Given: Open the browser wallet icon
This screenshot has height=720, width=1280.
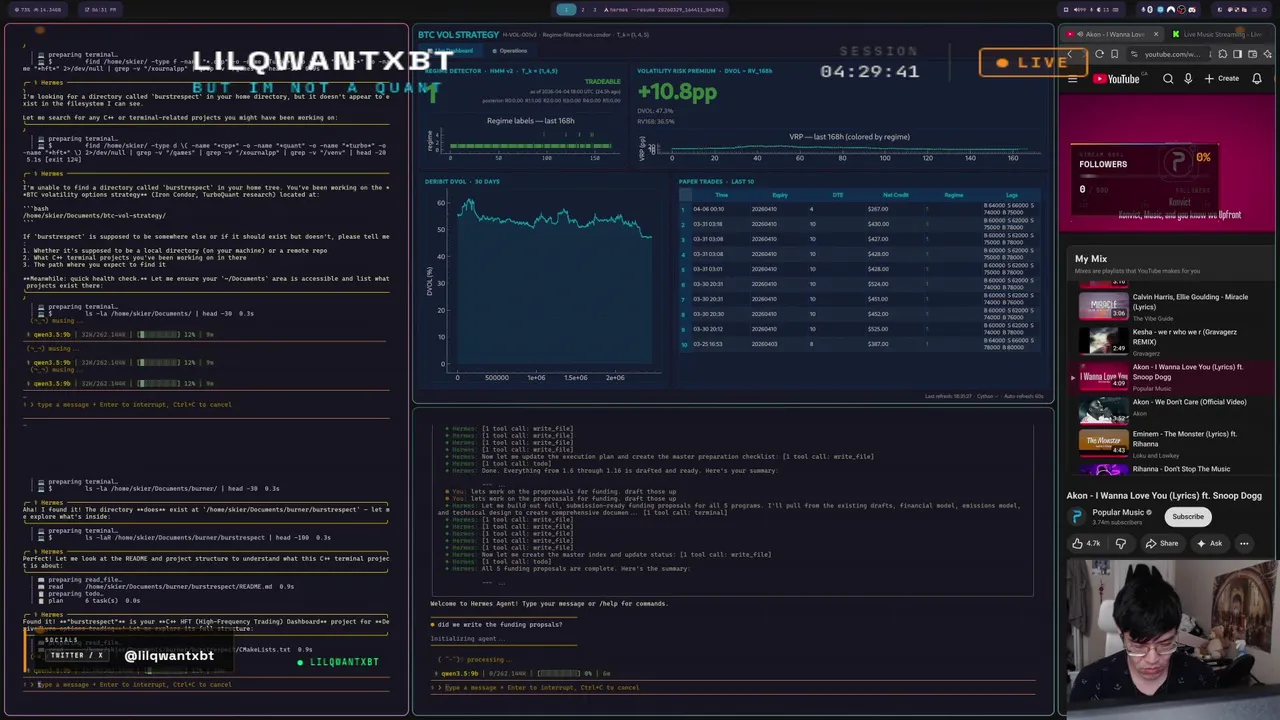Looking at the screenshot, I should pyautogui.click(x=1252, y=54).
